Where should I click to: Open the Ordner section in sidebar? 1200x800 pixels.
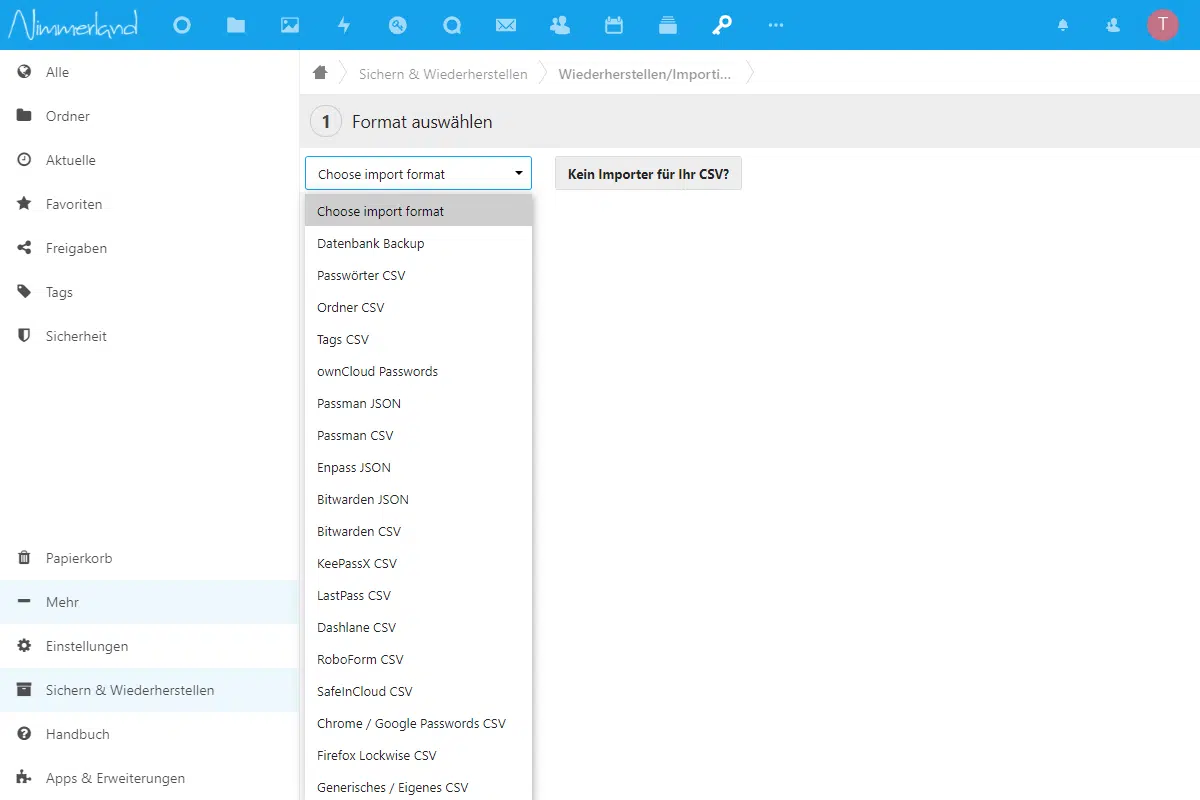(x=150, y=116)
